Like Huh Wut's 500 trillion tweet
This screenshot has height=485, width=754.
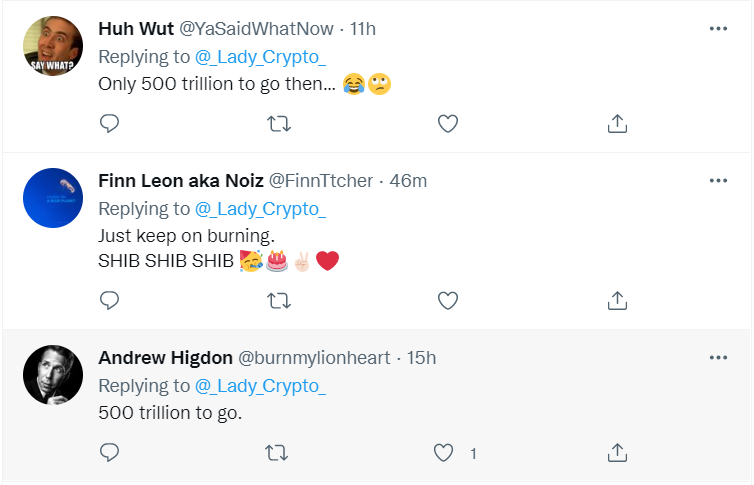[448, 123]
